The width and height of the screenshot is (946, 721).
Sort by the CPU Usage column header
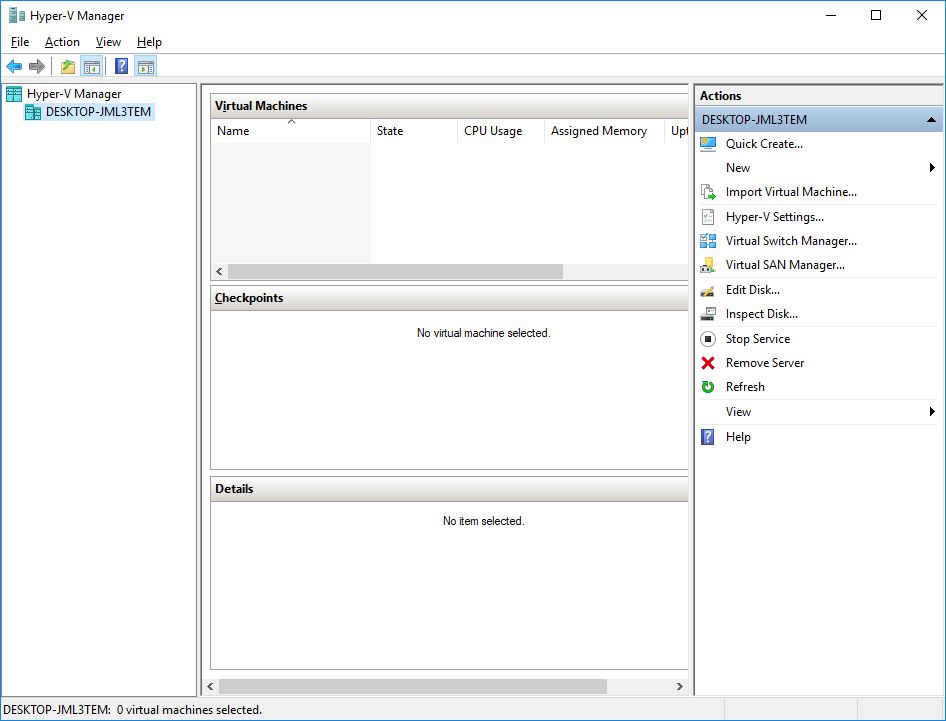pos(501,131)
